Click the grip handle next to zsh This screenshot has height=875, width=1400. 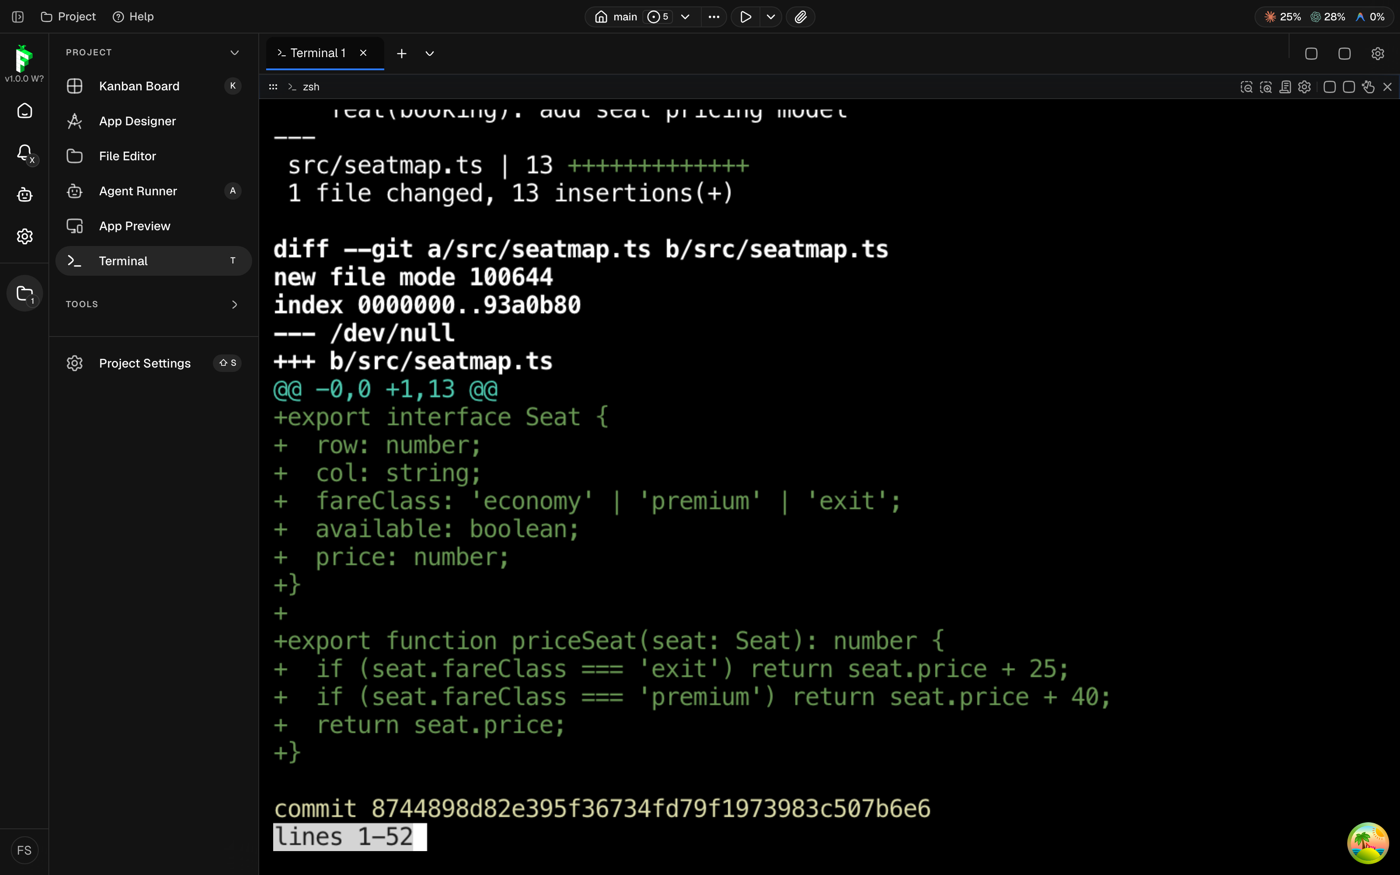(273, 87)
